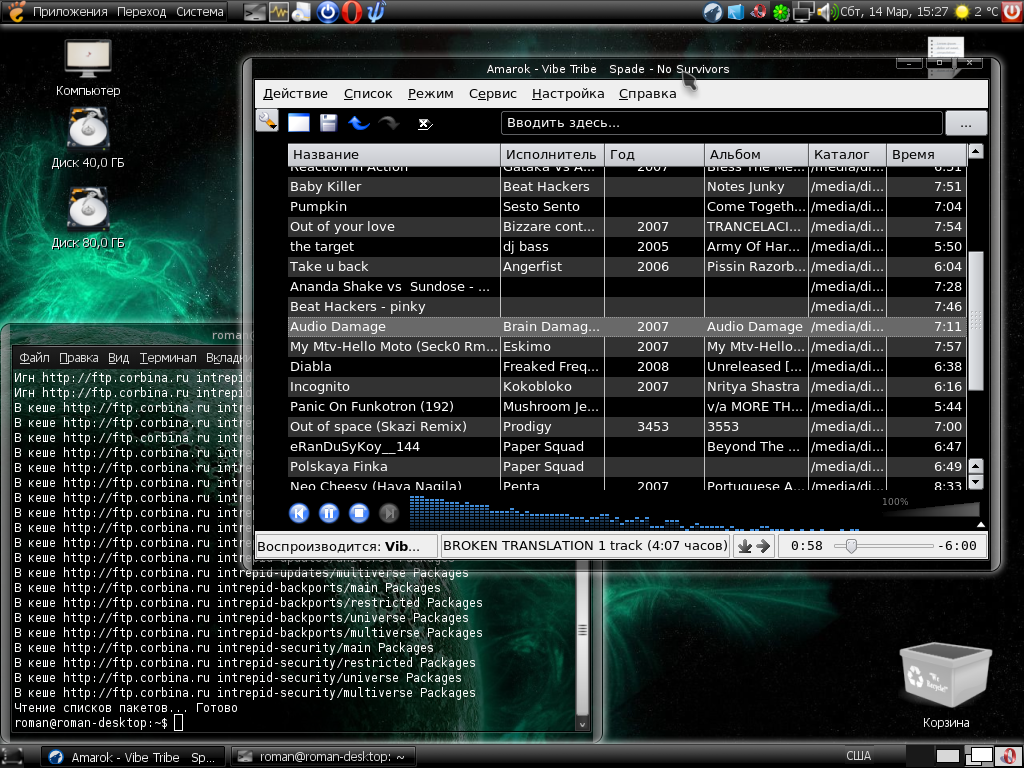Select the 'Incognito' track by Kokobloko
1024x768 pixels.
pos(627,387)
